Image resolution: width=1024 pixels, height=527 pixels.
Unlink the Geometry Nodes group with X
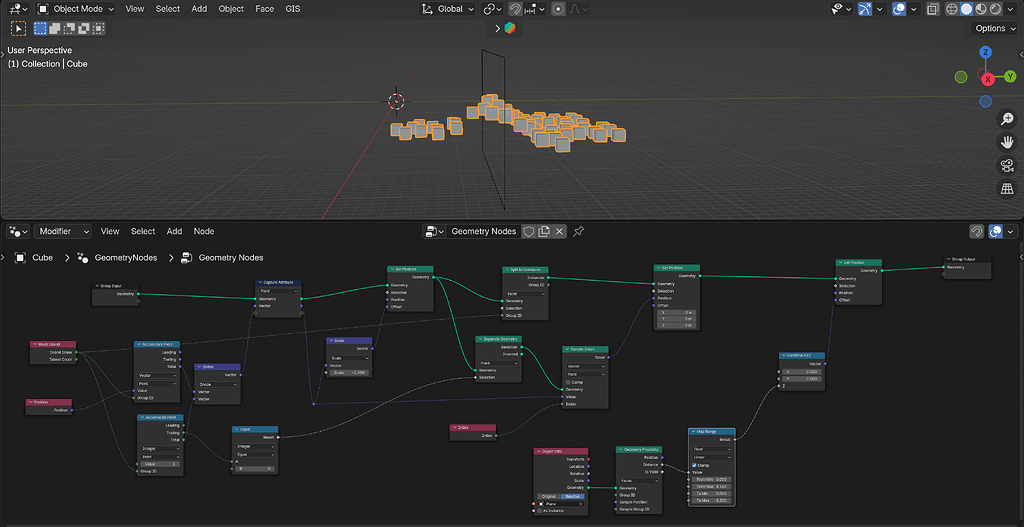[x=559, y=231]
